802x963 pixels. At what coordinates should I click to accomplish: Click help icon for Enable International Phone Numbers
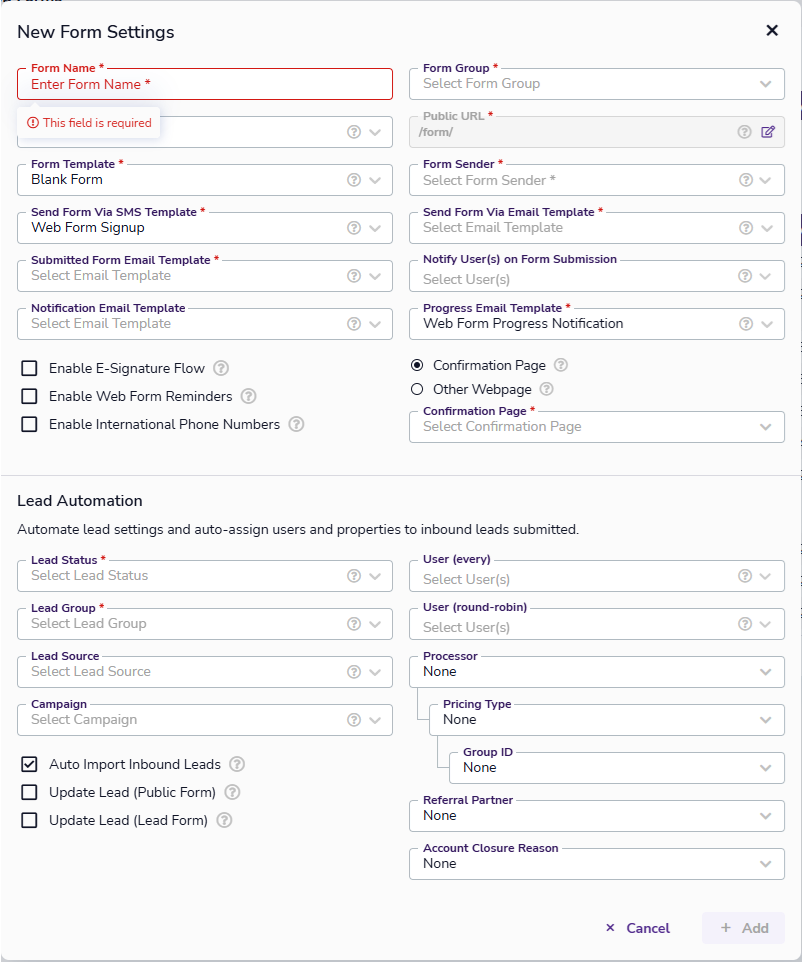(296, 424)
